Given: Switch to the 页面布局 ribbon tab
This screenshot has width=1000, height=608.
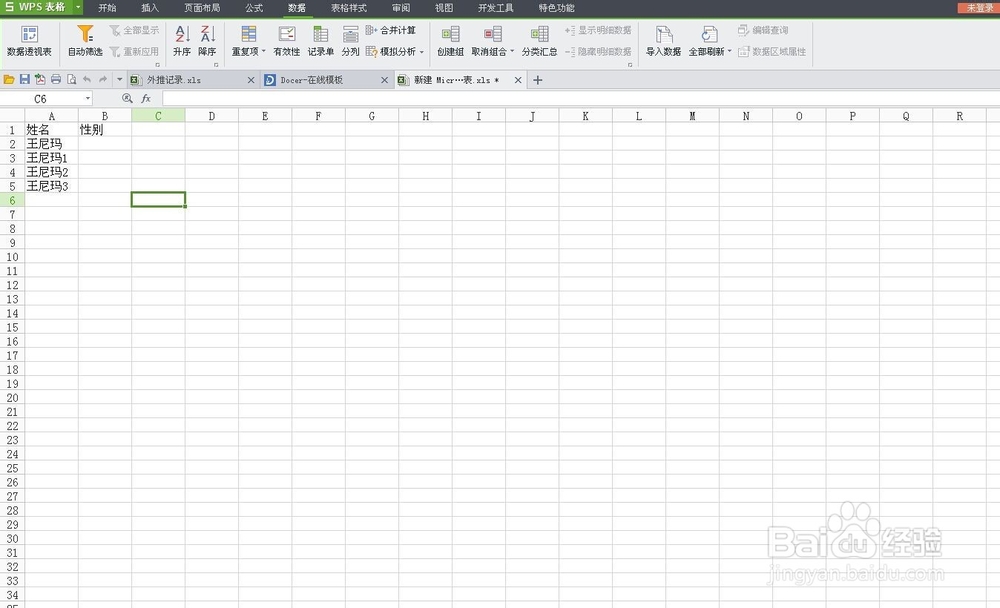Looking at the screenshot, I should [x=202, y=8].
